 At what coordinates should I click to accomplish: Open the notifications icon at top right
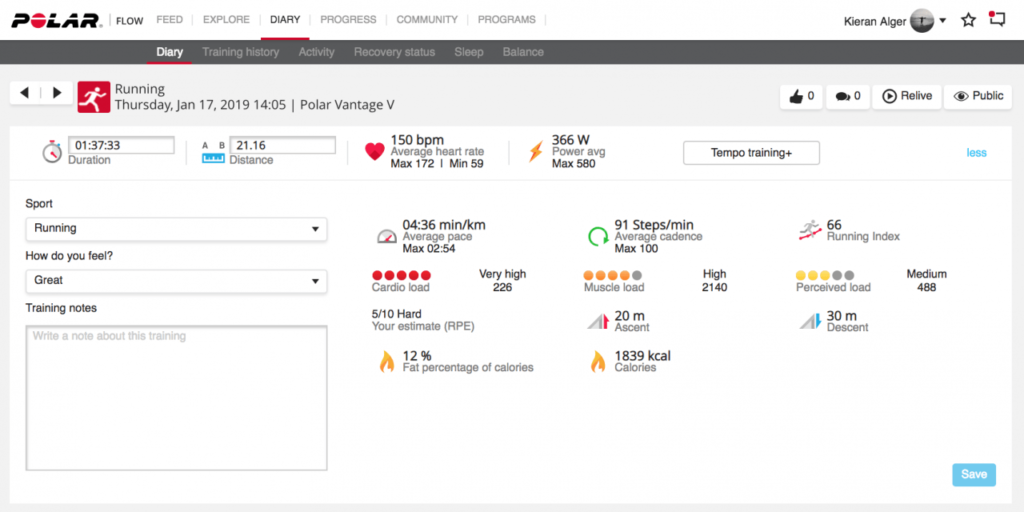point(996,19)
